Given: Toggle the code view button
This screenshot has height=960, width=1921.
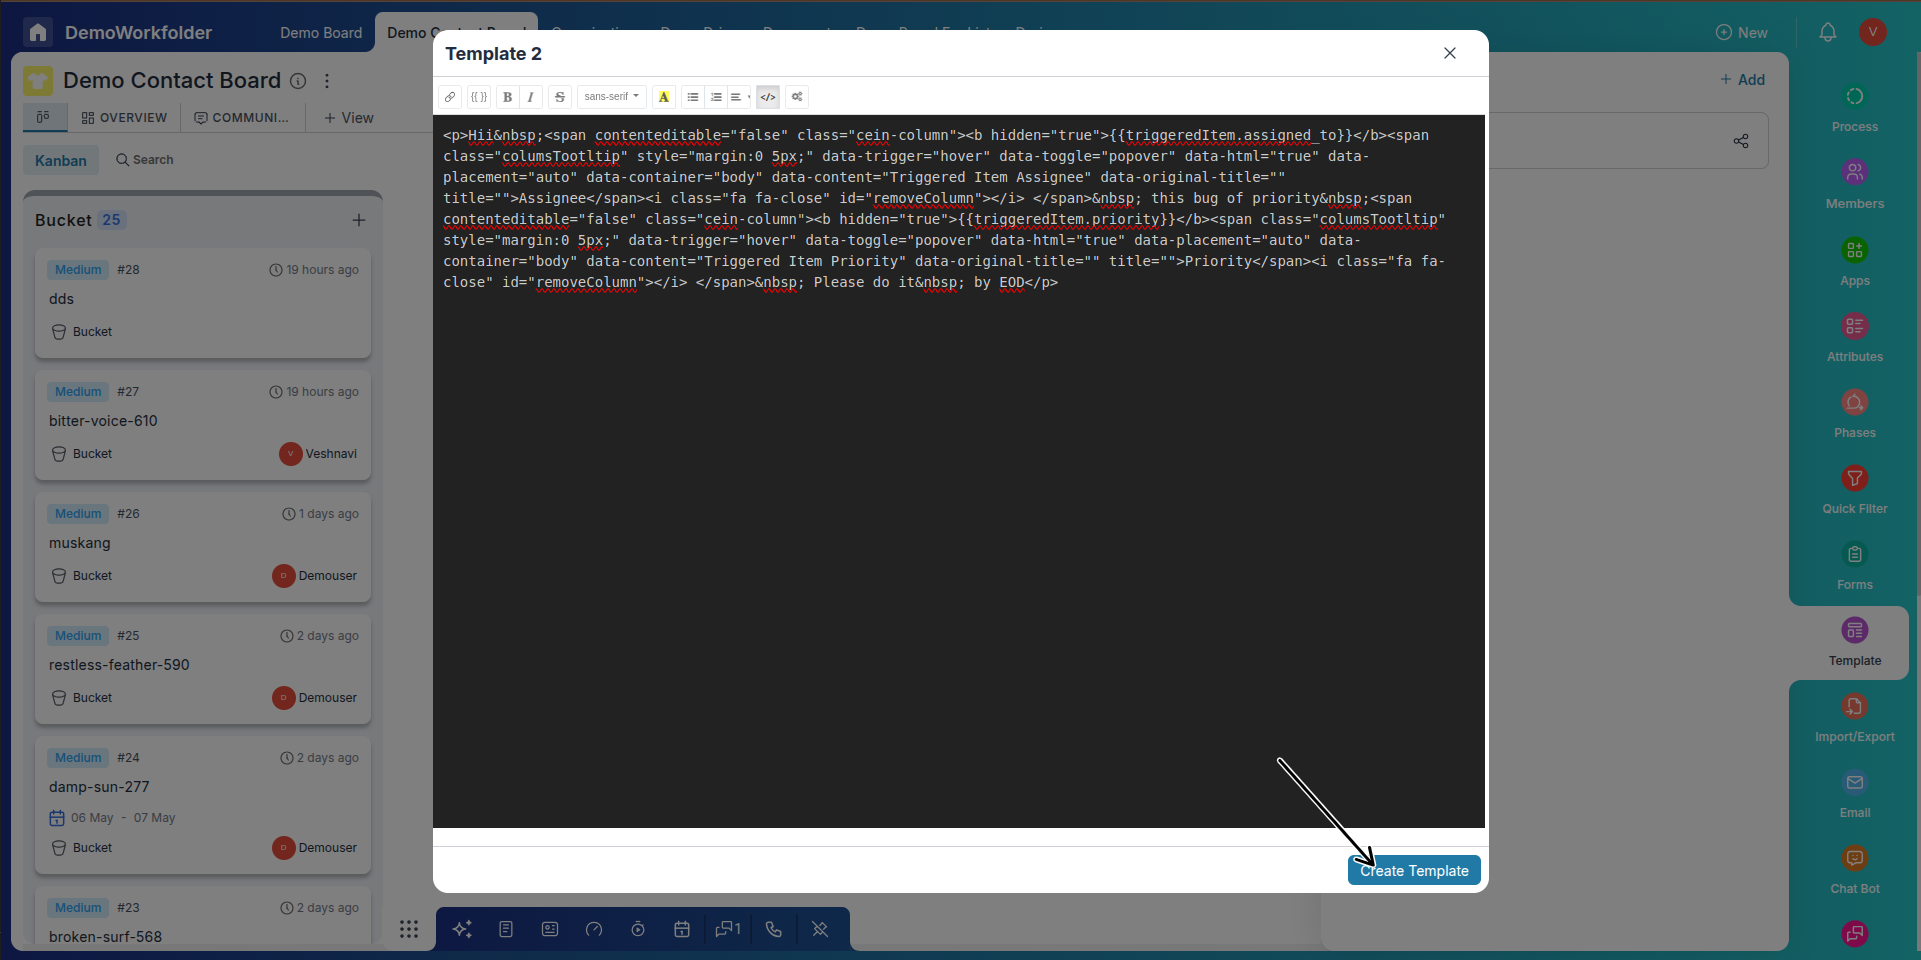Looking at the screenshot, I should [x=768, y=97].
